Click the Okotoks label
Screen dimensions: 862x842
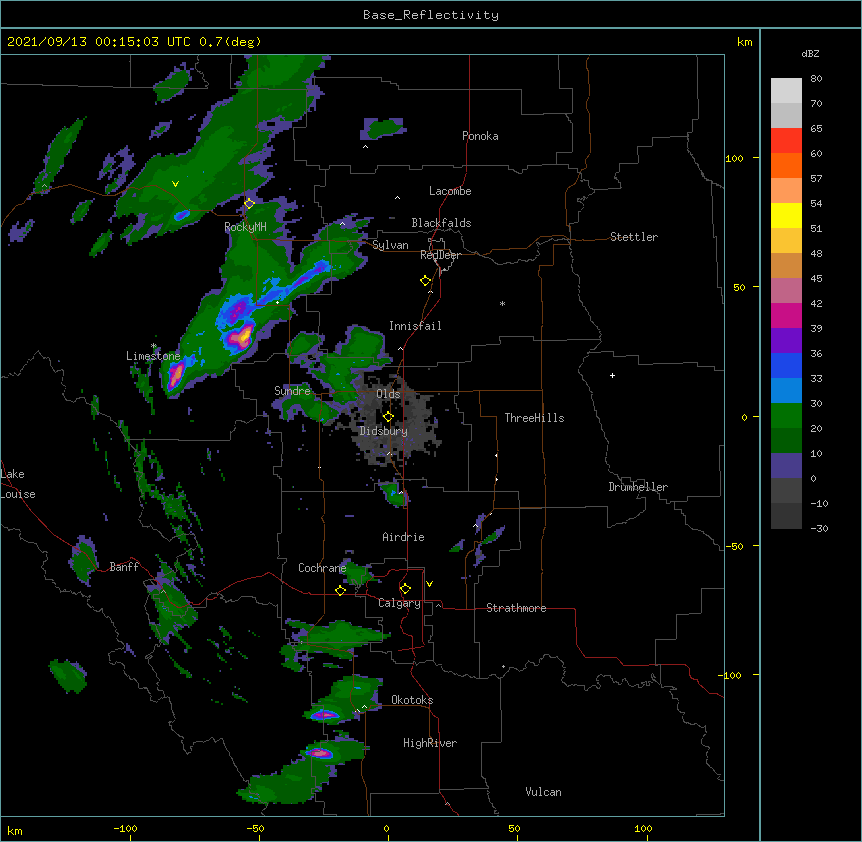point(412,700)
